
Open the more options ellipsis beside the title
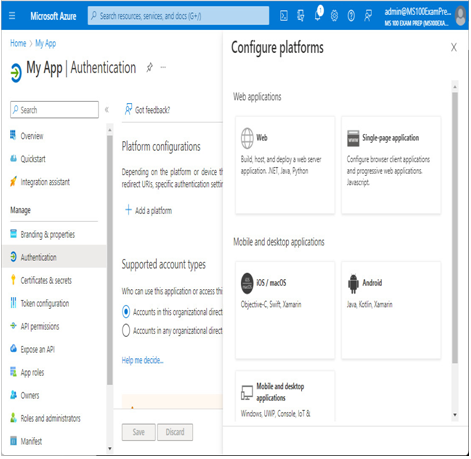click(163, 67)
